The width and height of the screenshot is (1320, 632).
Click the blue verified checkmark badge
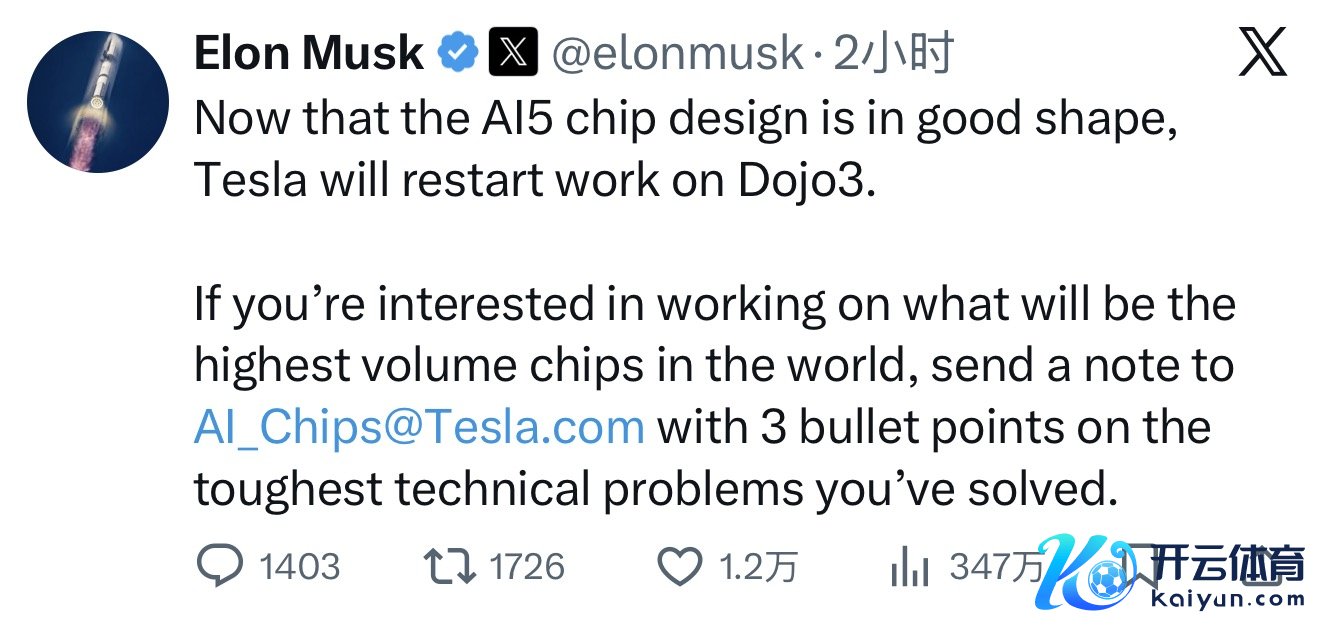pos(457,52)
